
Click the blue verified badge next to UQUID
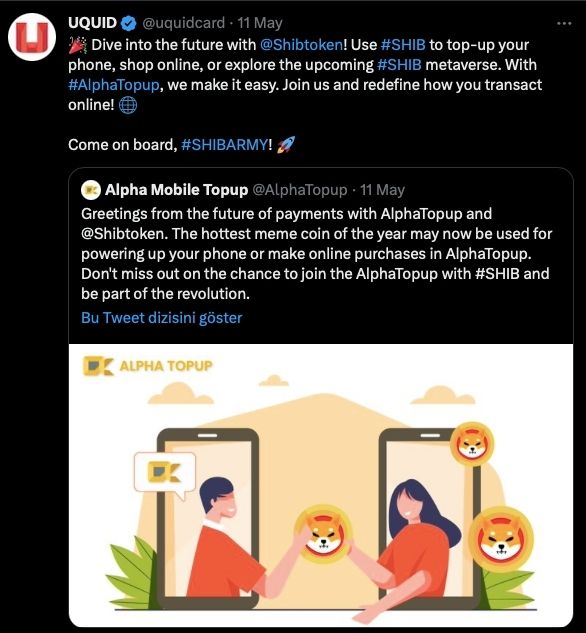coord(129,23)
